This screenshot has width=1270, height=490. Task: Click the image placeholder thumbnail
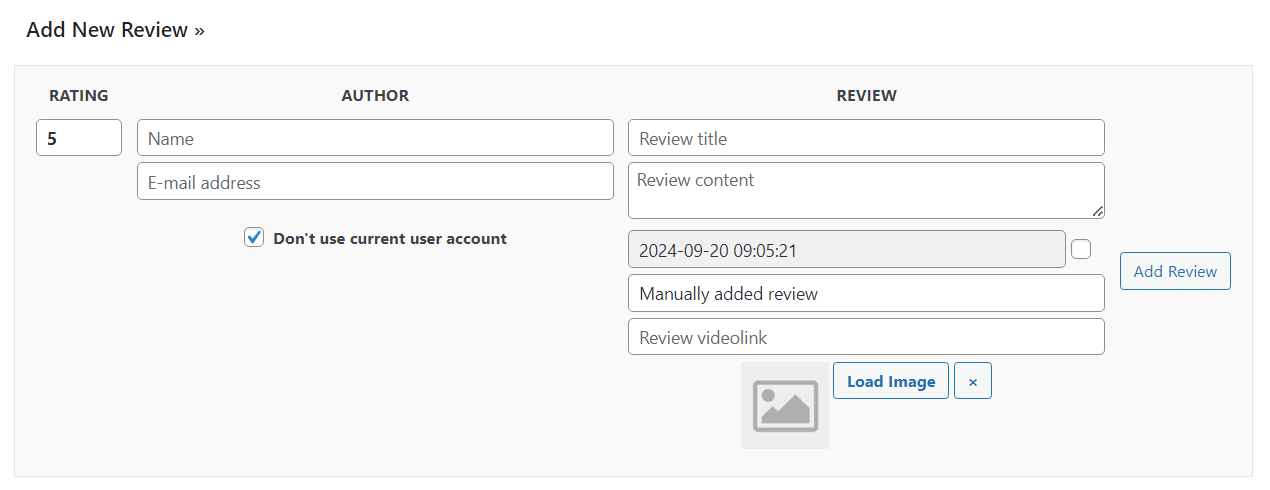[785, 405]
